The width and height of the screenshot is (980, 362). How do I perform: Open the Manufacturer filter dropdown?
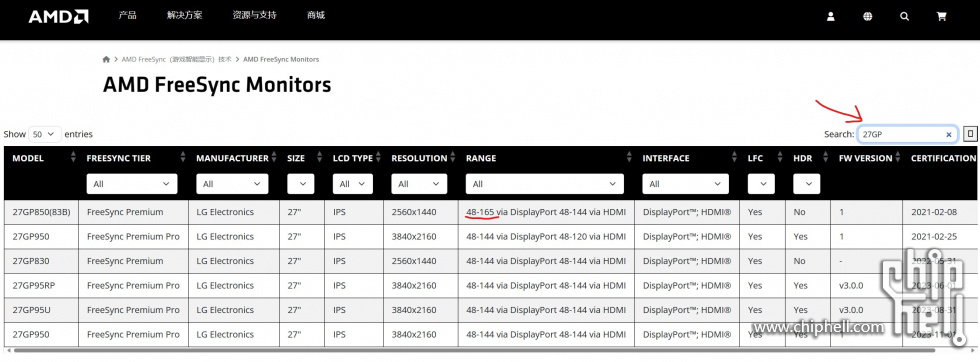click(x=232, y=184)
